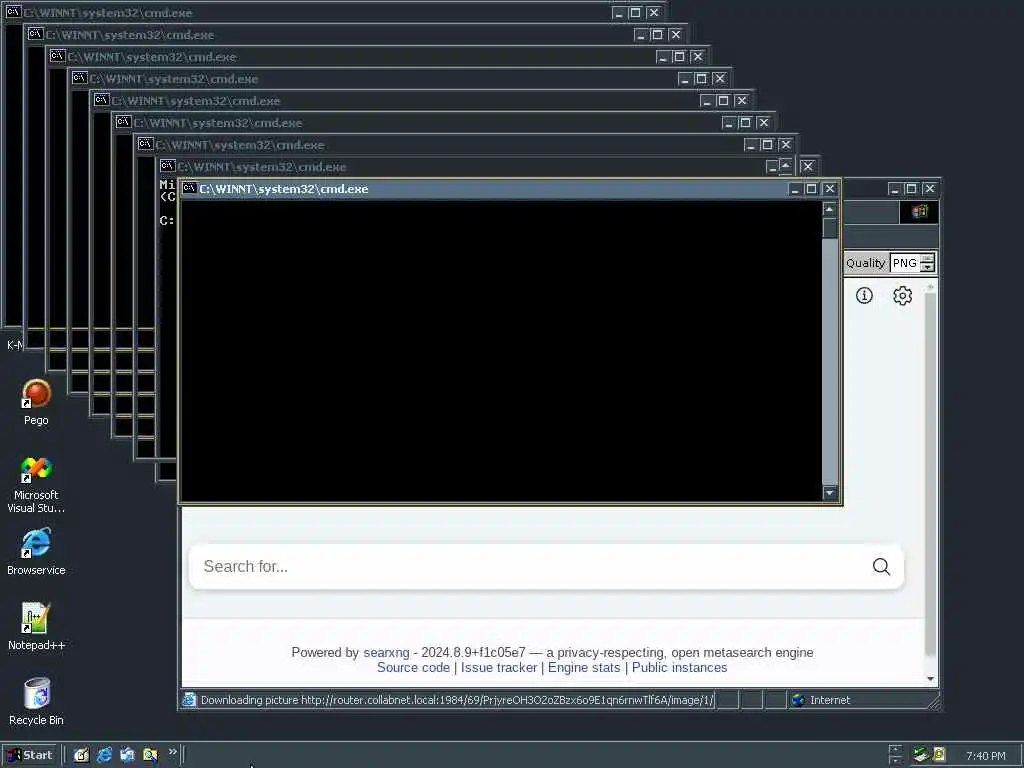1024x768 pixels.
Task: Maximize the Browservice browser window
Action: (912, 189)
